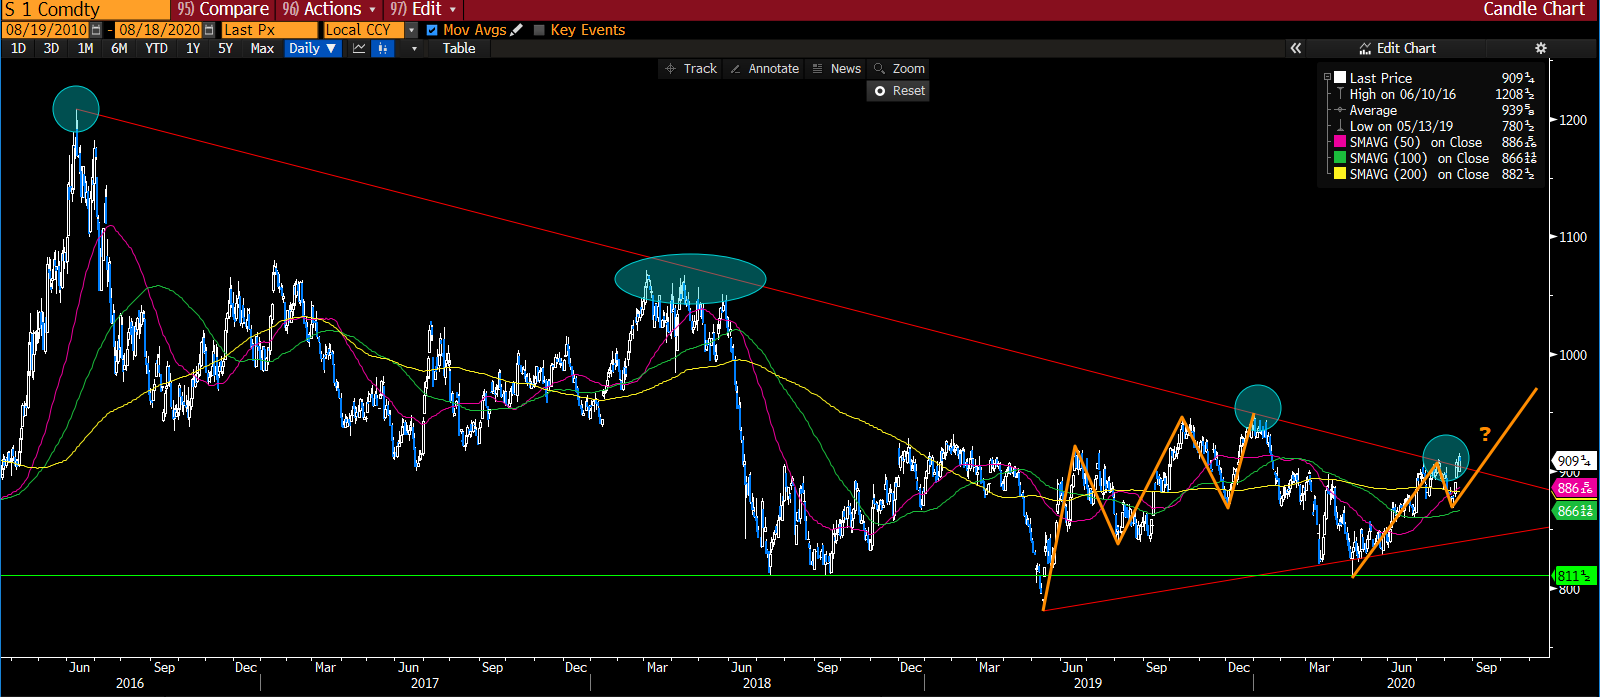Image resolution: width=1600 pixels, height=697 pixels.
Task: Collapse side panel with double-chevron icon
Action: [1296, 48]
